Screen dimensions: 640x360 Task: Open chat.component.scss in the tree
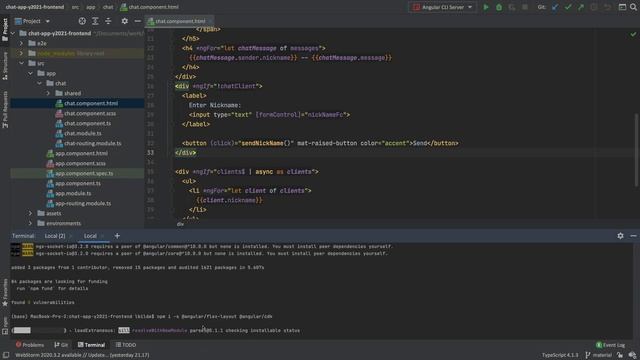(x=90, y=113)
